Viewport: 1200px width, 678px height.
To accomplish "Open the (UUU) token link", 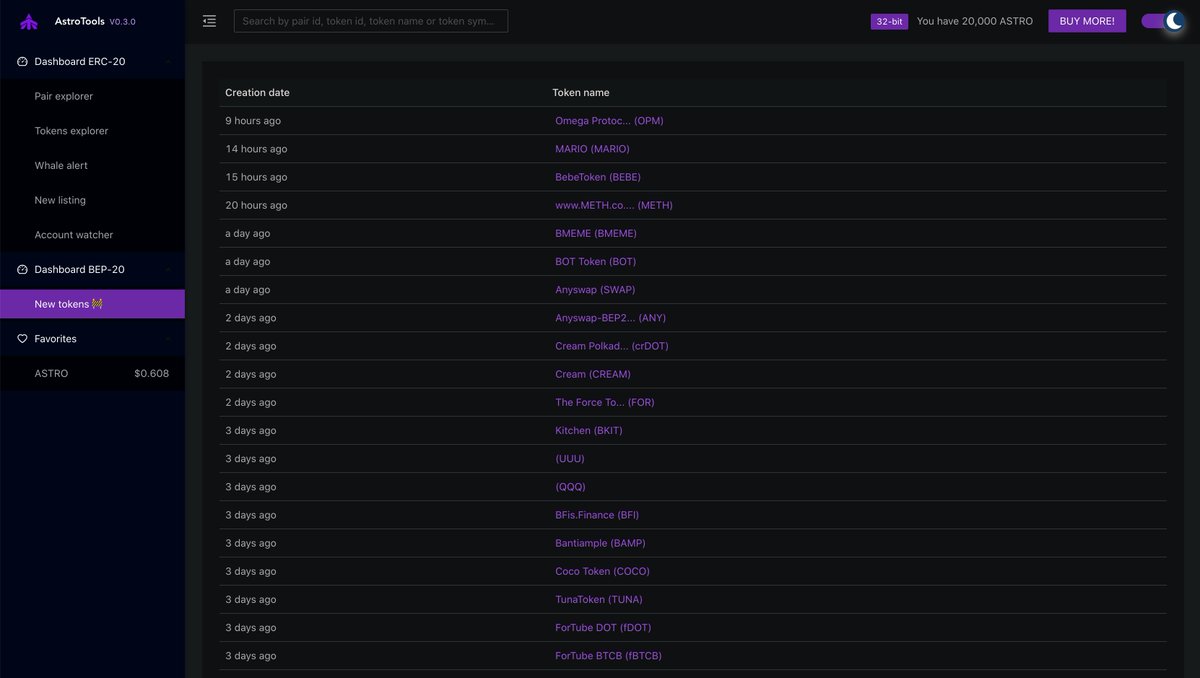I will (570, 458).
